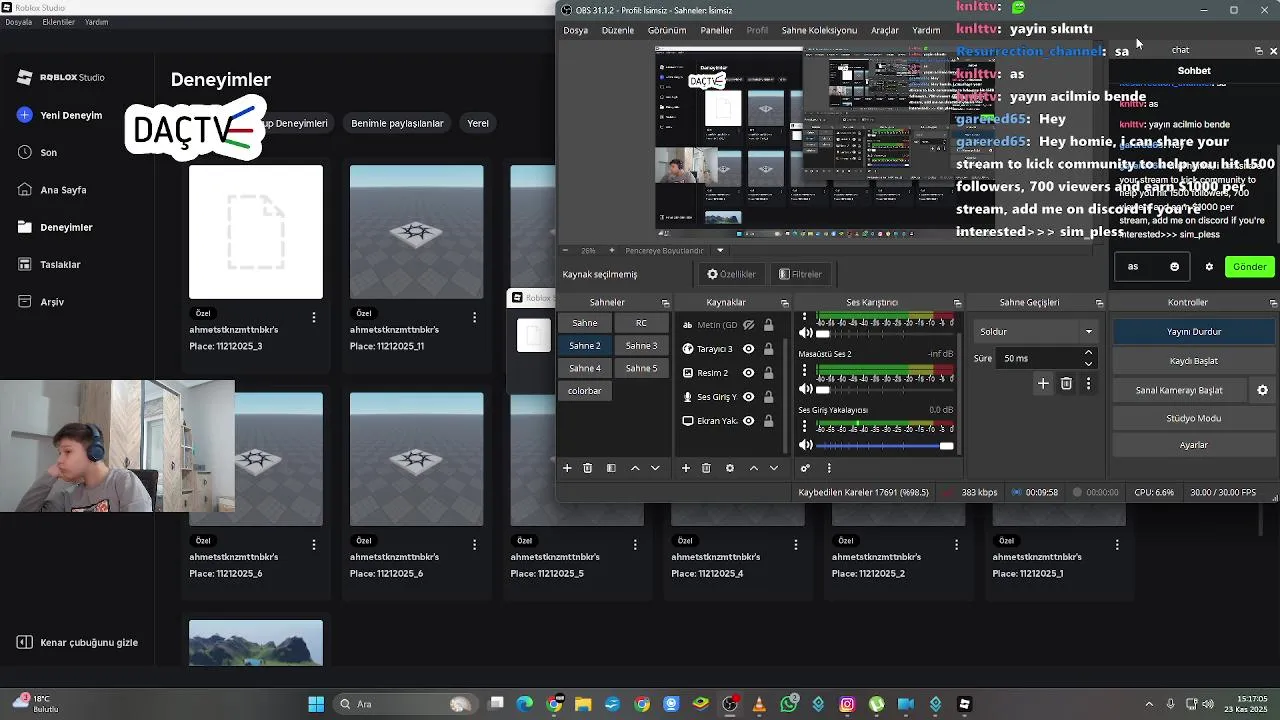This screenshot has width=1280, height=720.
Task: Mute Ses Giriş Yakalayıcısı speaker icon
Action: (806, 446)
